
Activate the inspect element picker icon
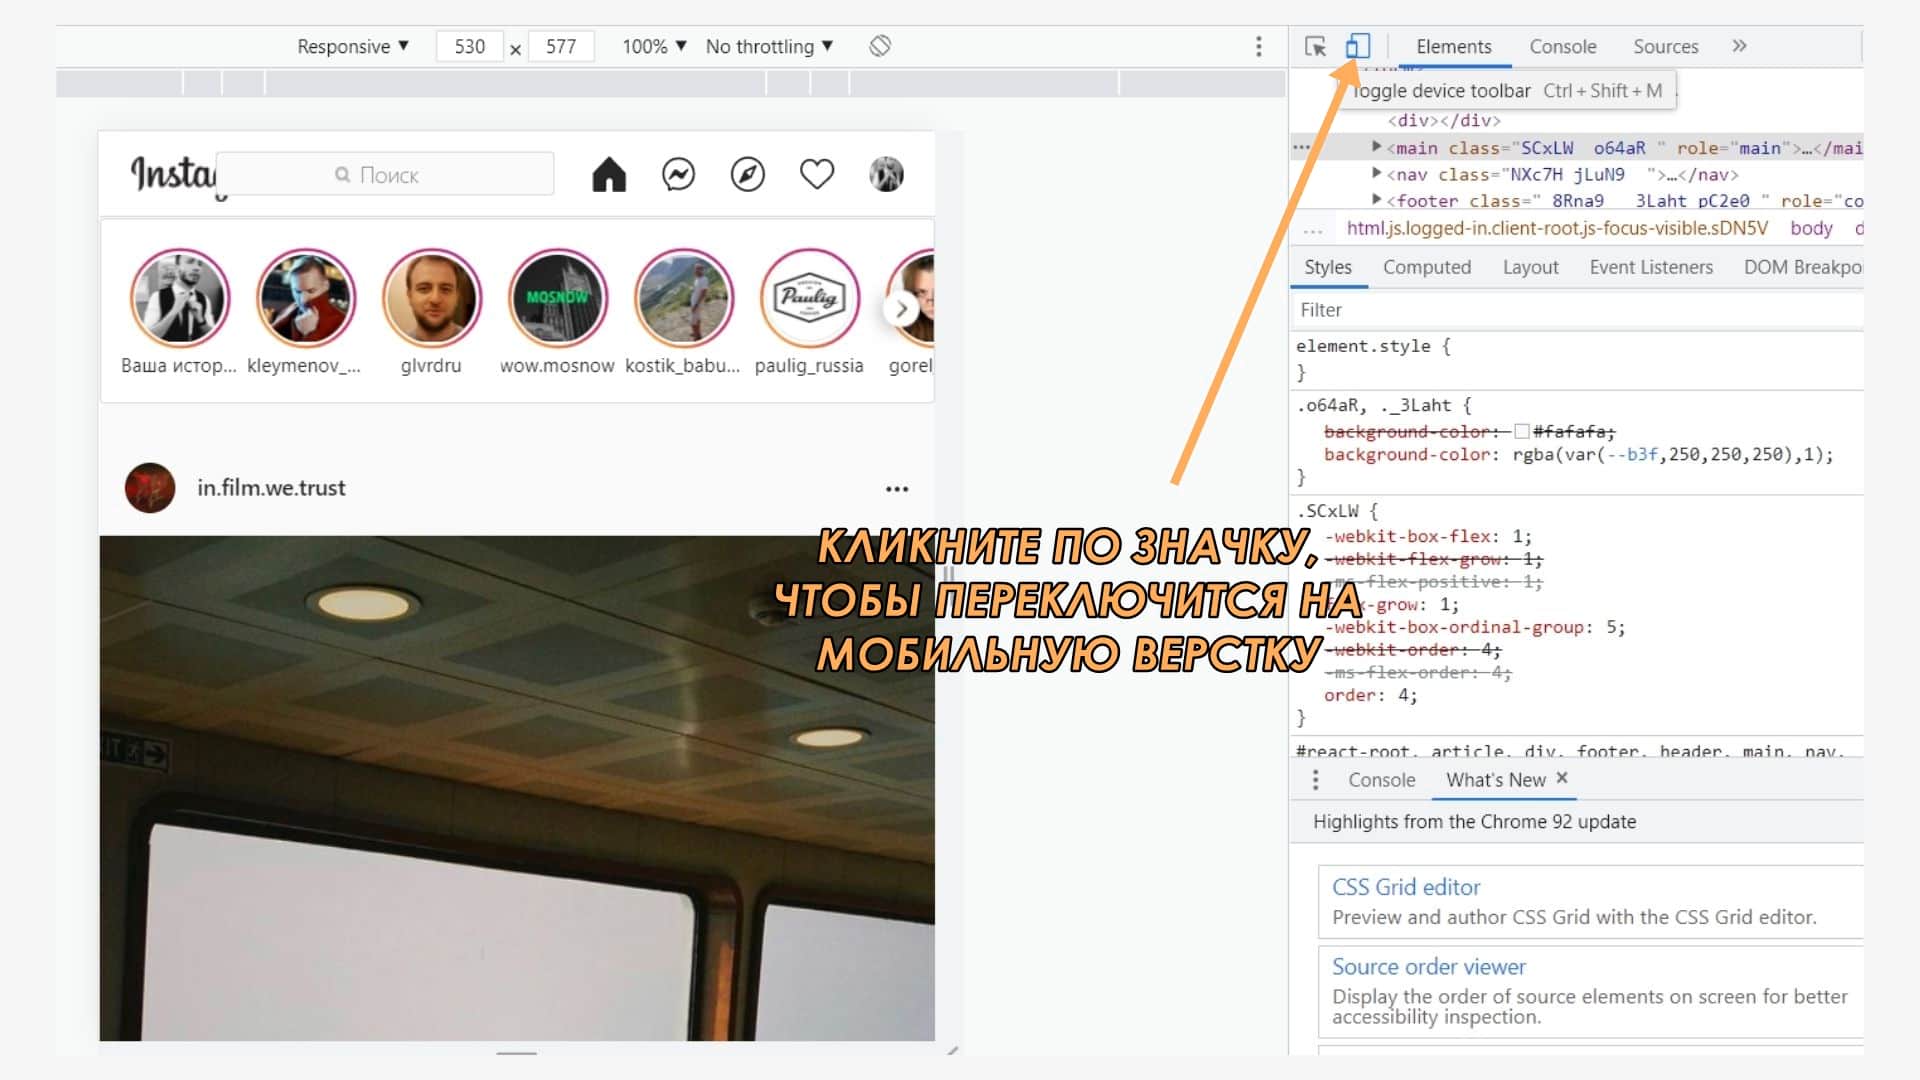[x=1315, y=46]
